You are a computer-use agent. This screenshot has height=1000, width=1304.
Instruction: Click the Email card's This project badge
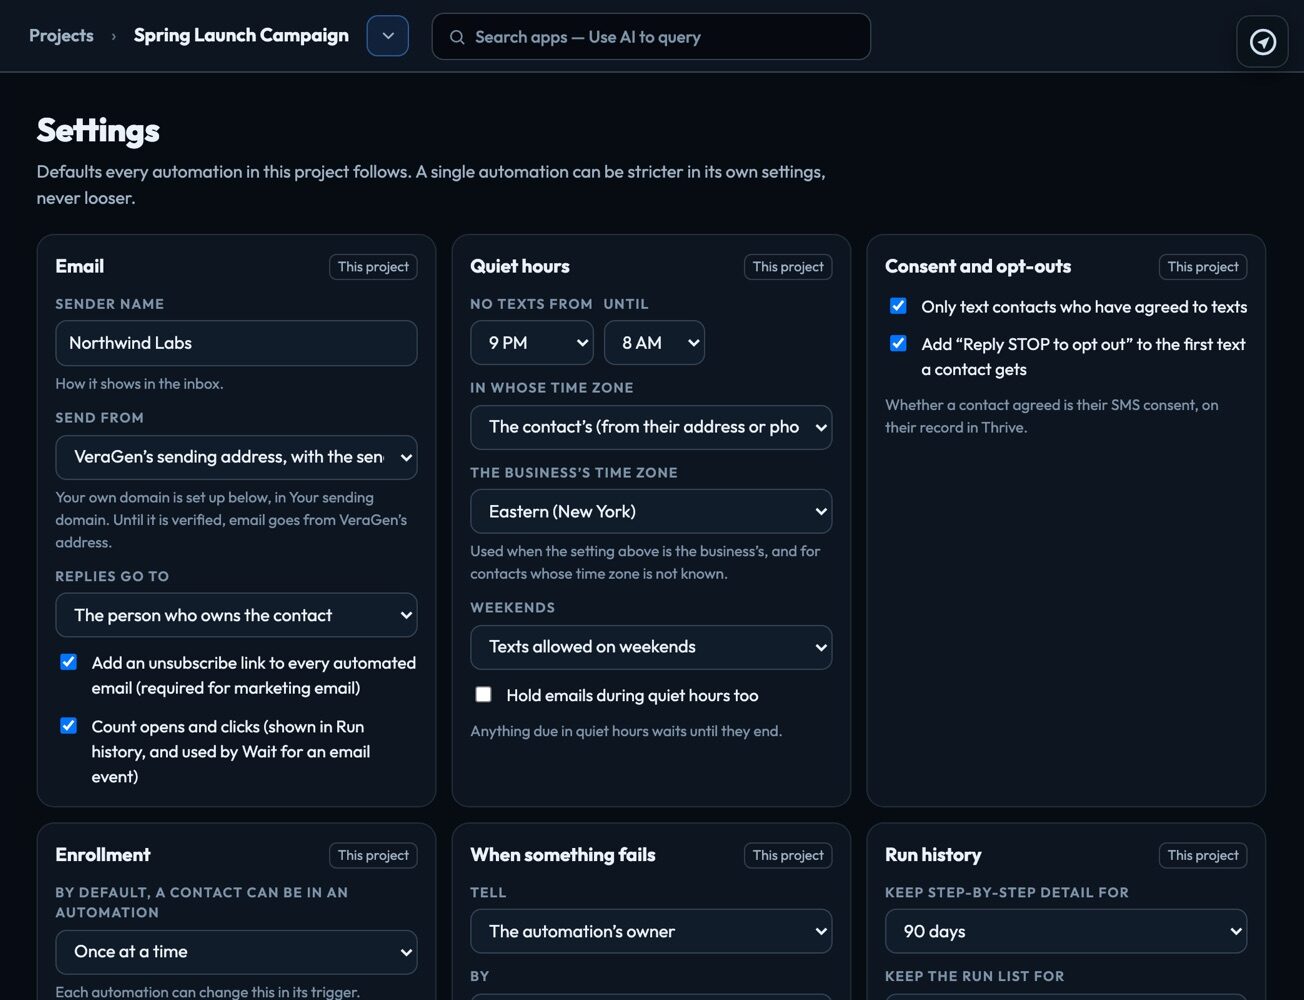pyautogui.click(x=373, y=267)
